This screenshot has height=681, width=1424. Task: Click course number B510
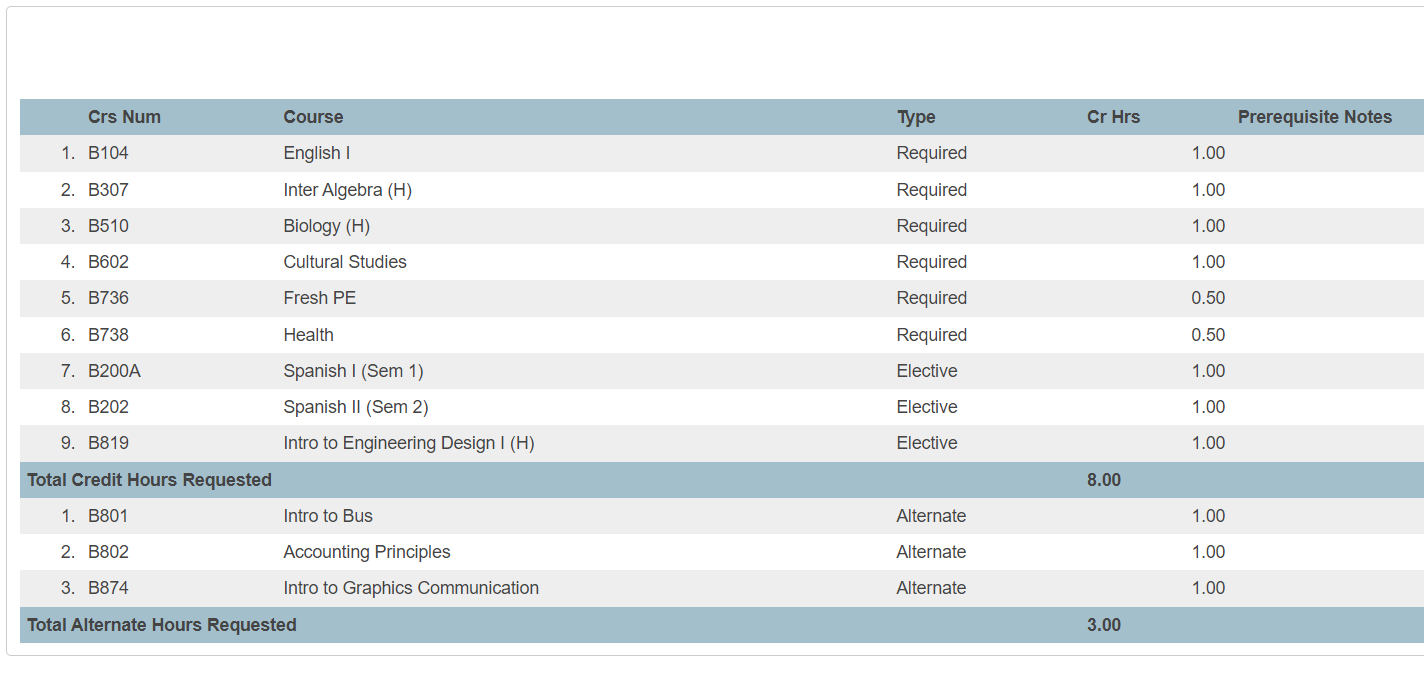click(x=108, y=226)
